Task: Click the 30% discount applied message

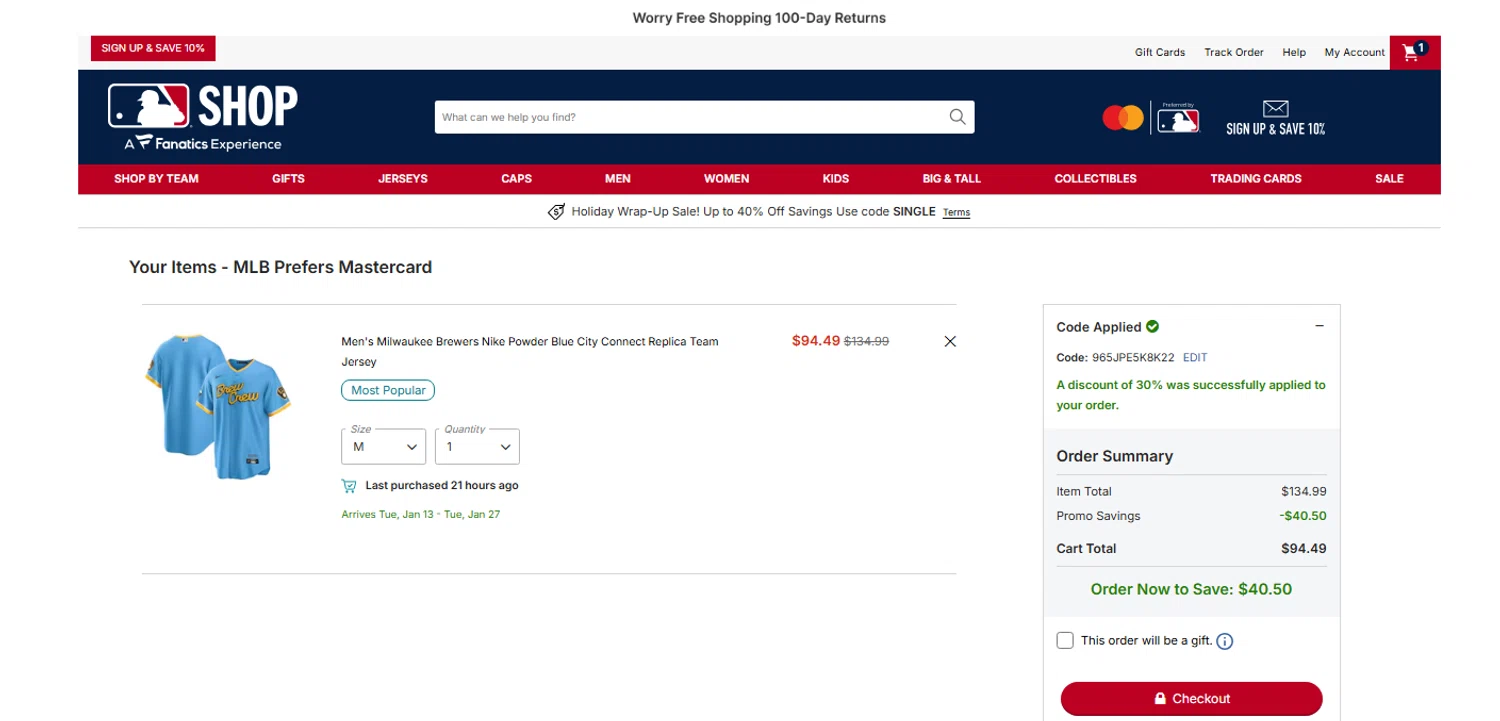Action: click(x=1191, y=395)
